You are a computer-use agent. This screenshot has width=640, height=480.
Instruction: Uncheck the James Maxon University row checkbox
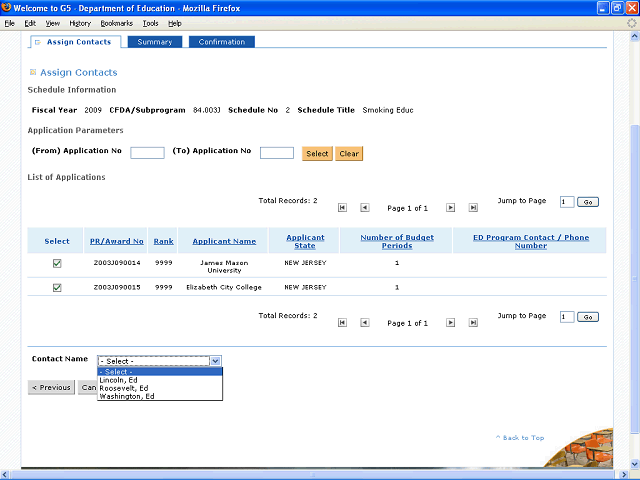(x=57, y=263)
